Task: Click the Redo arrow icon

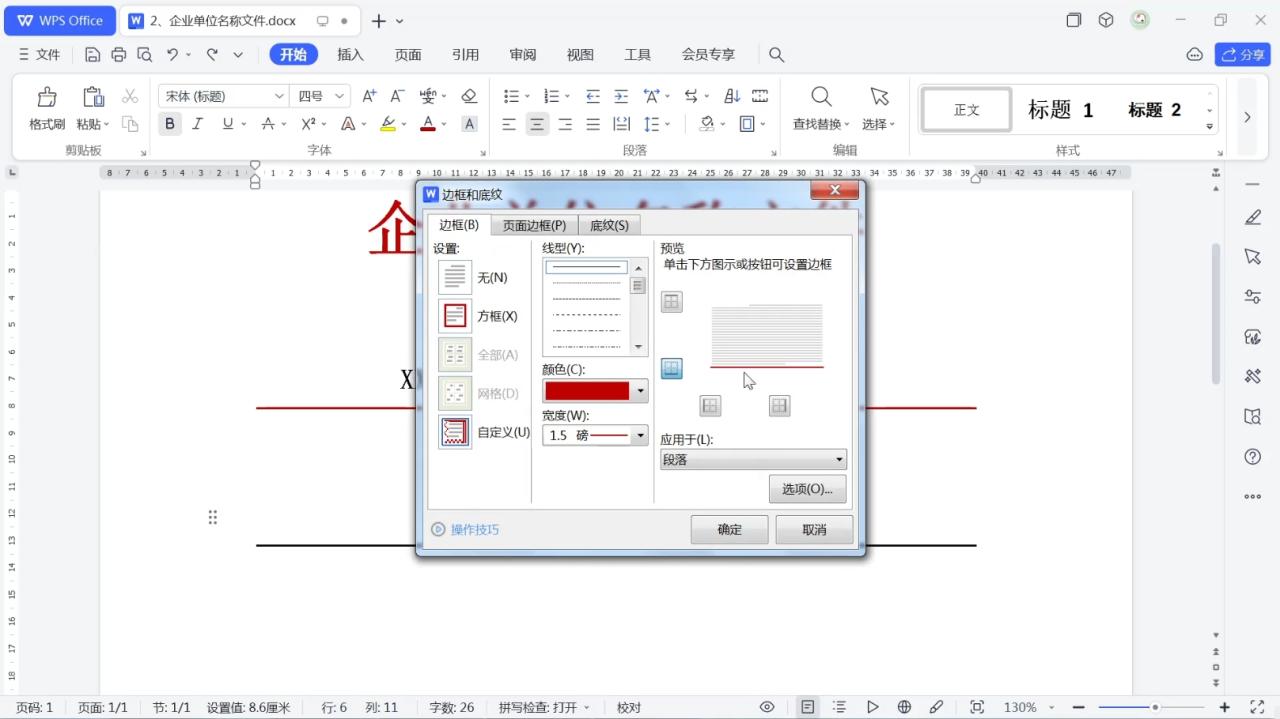Action: point(212,54)
